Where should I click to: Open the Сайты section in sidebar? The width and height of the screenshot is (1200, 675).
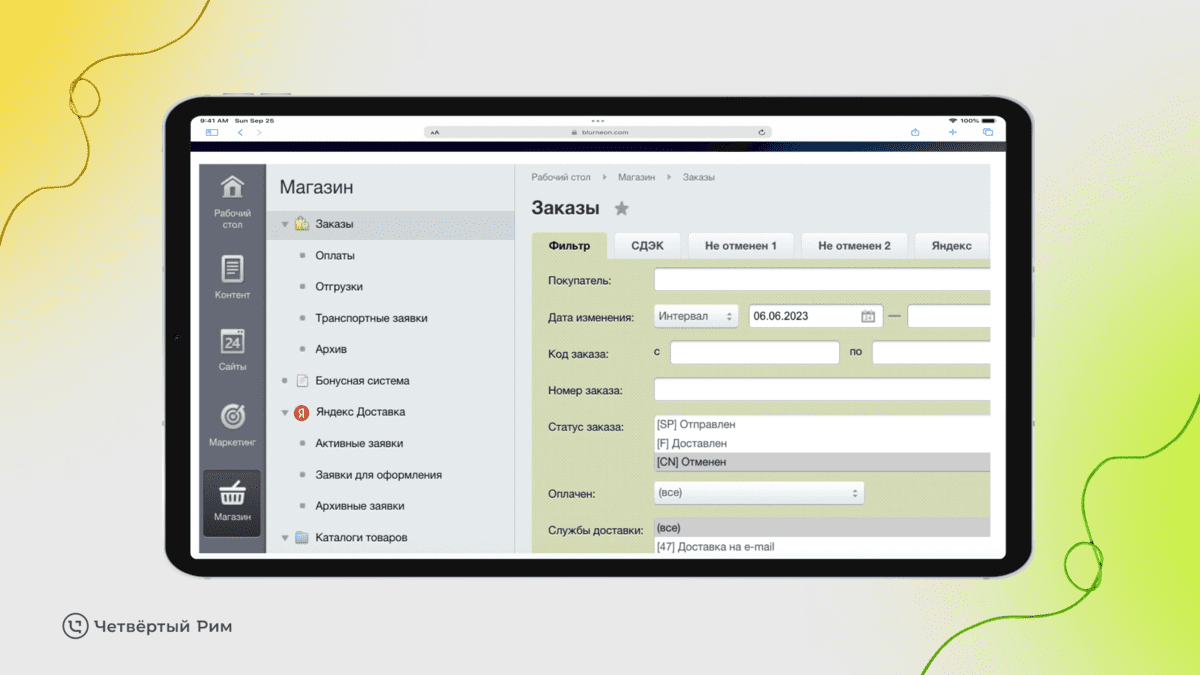232,349
